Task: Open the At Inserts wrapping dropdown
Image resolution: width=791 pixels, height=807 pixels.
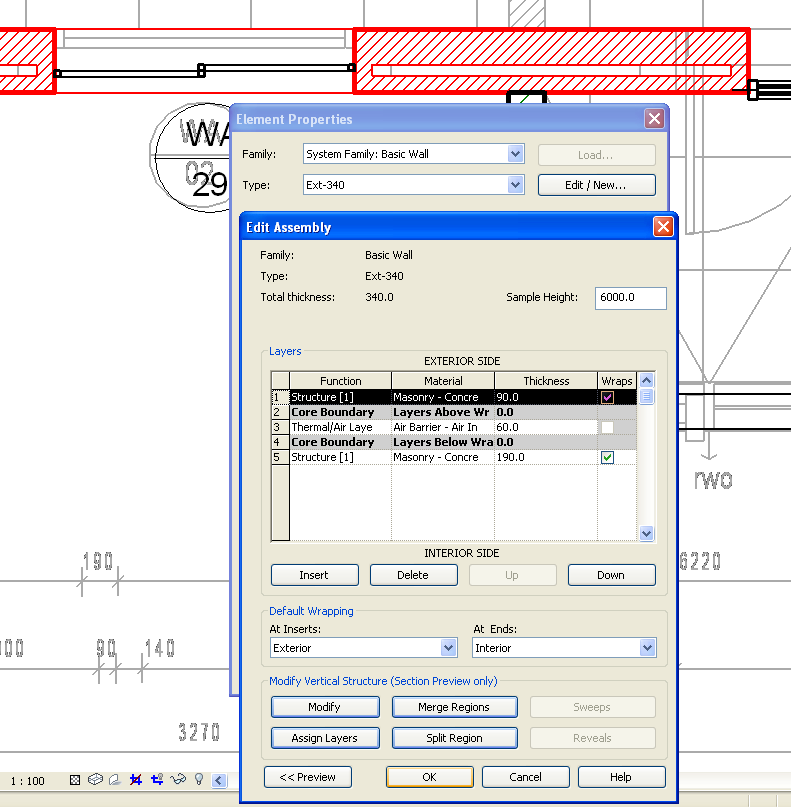Action: click(x=448, y=647)
